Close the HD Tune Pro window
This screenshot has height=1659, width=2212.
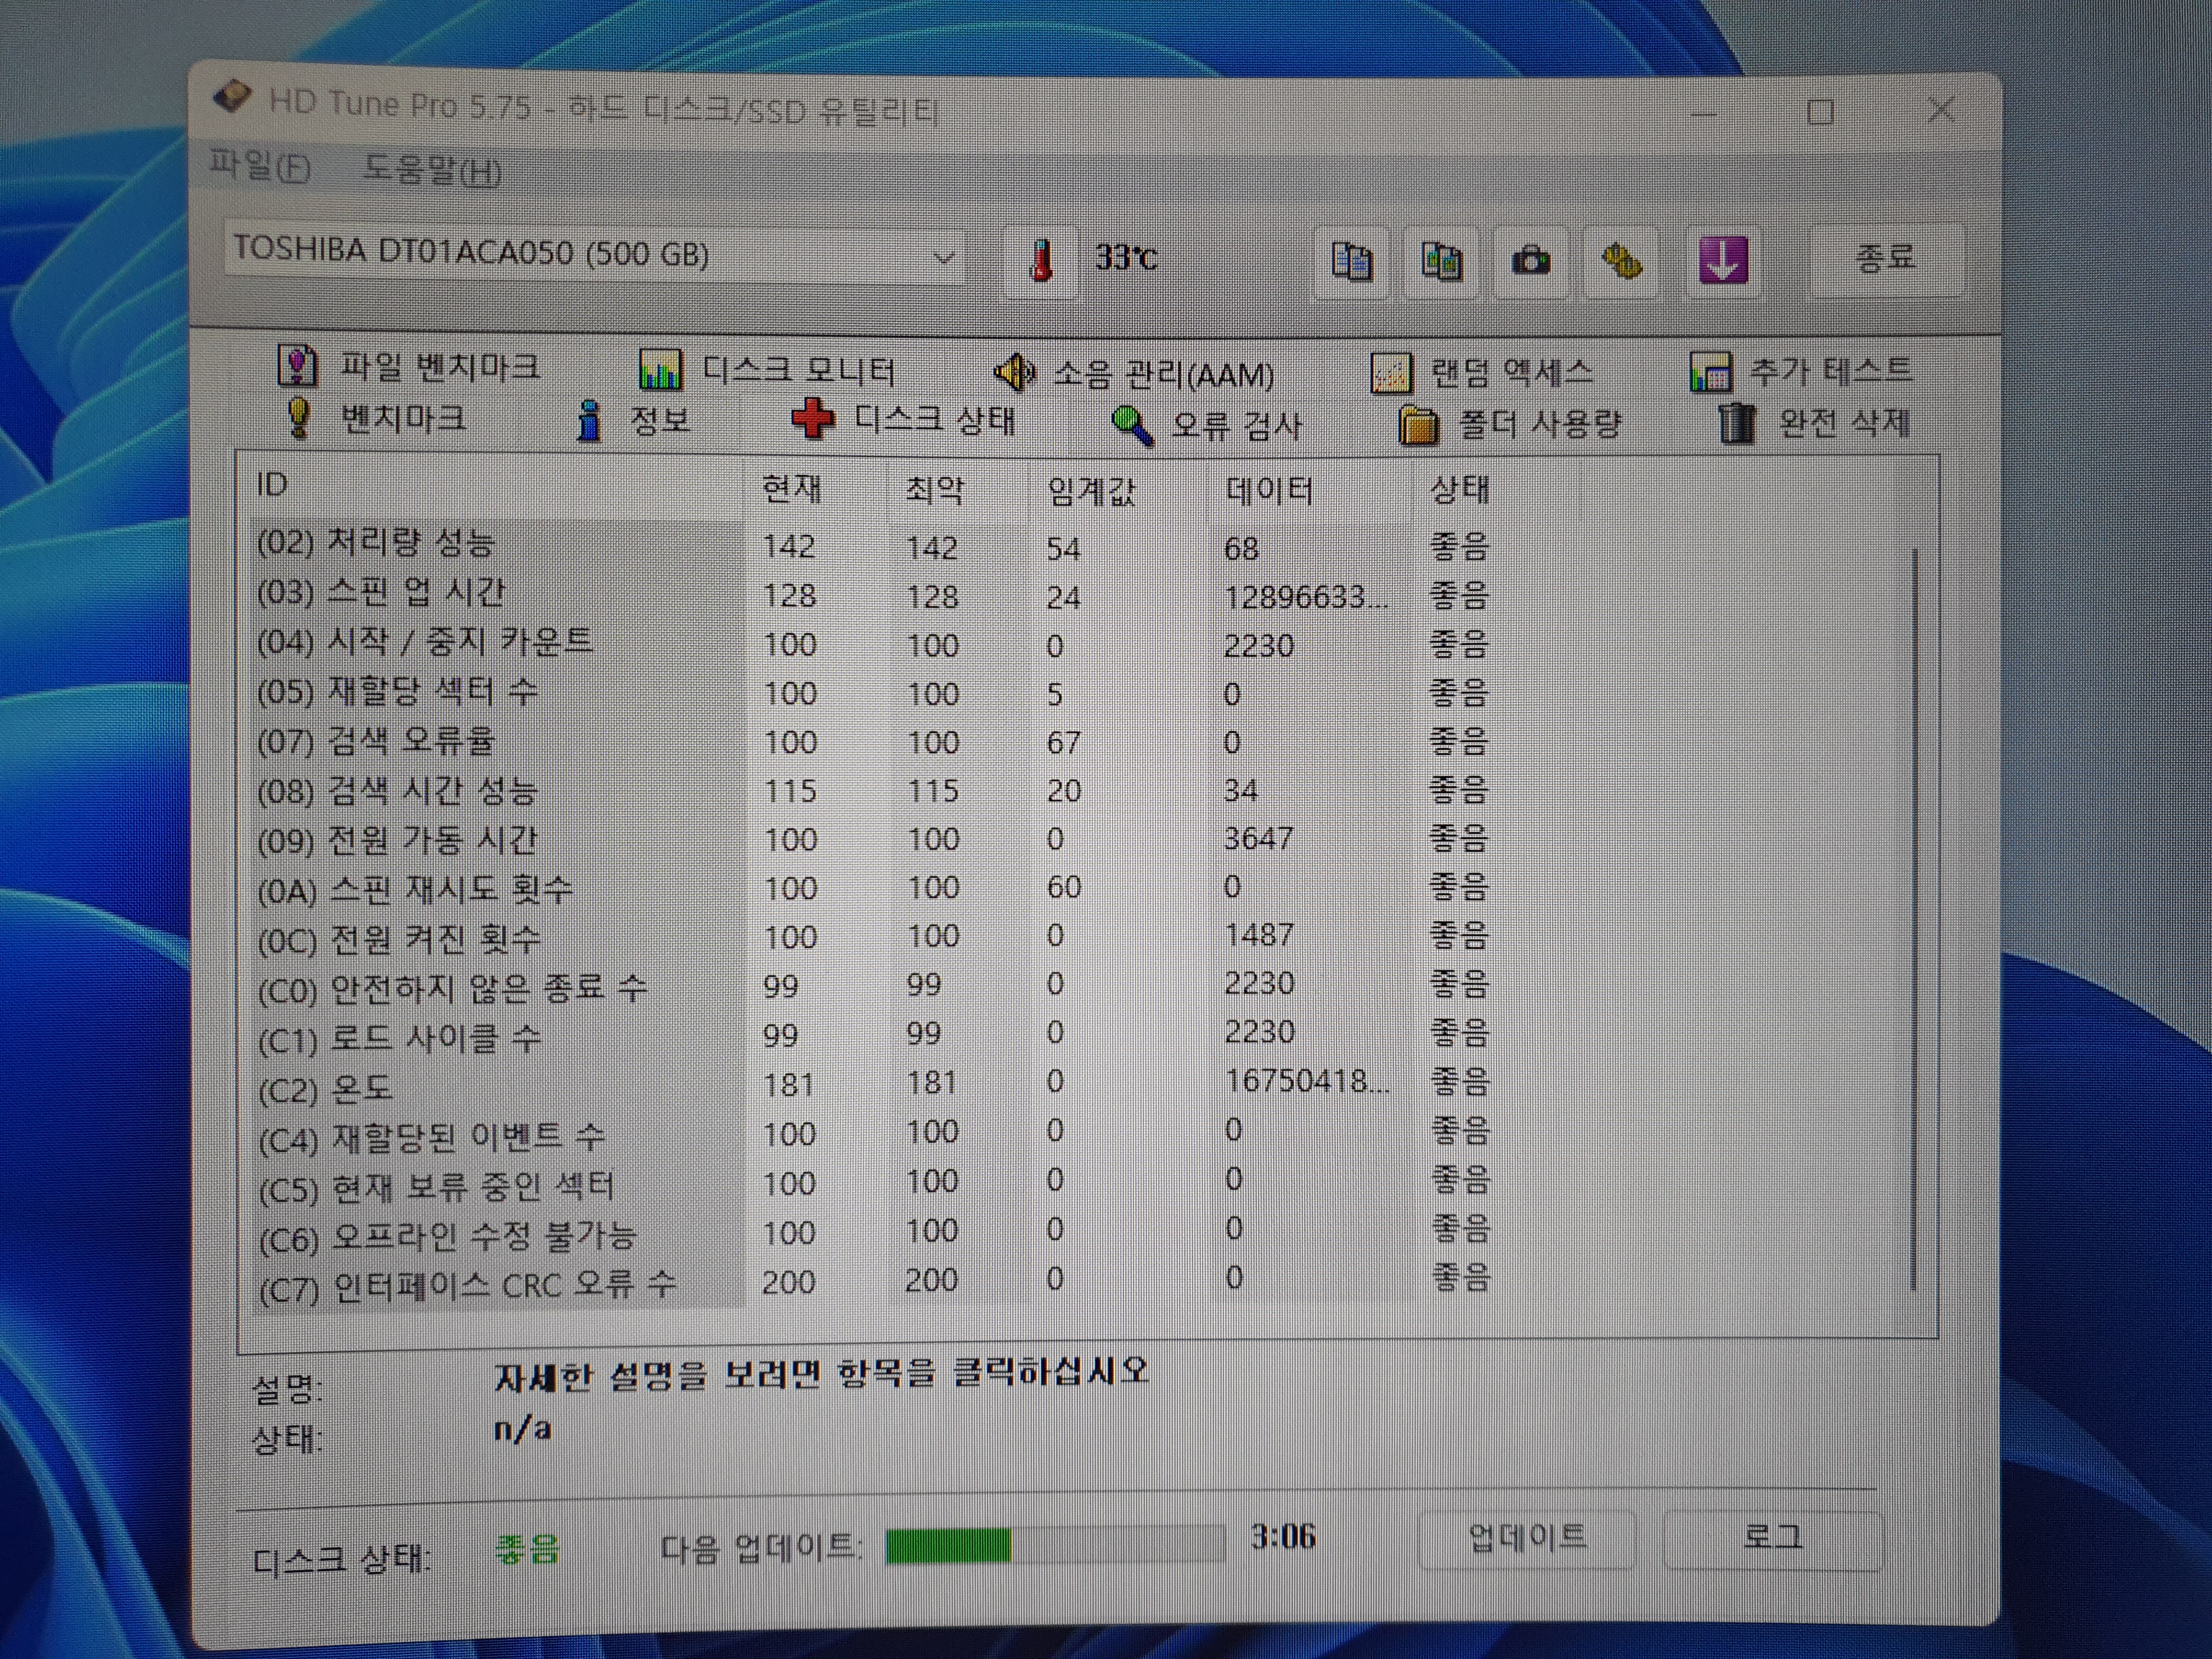pyautogui.click(x=1941, y=109)
